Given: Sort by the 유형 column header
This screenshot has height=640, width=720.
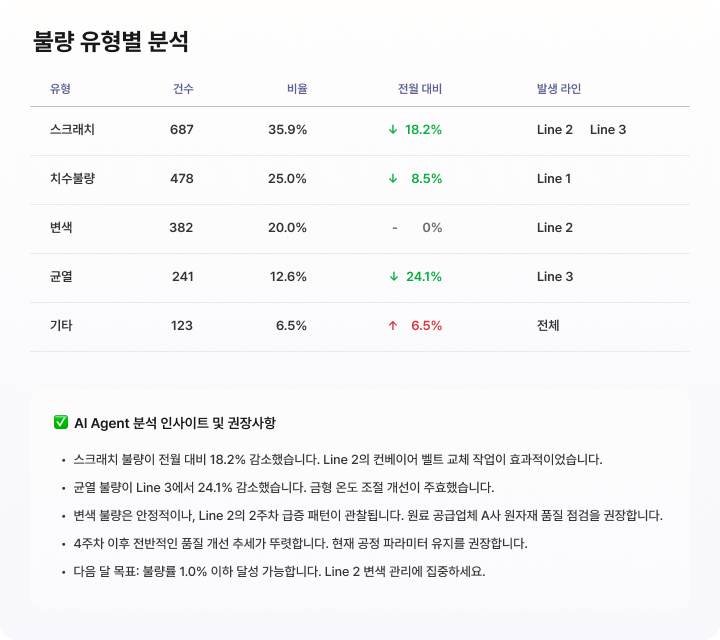Looking at the screenshot, I should tap(60, 89).
